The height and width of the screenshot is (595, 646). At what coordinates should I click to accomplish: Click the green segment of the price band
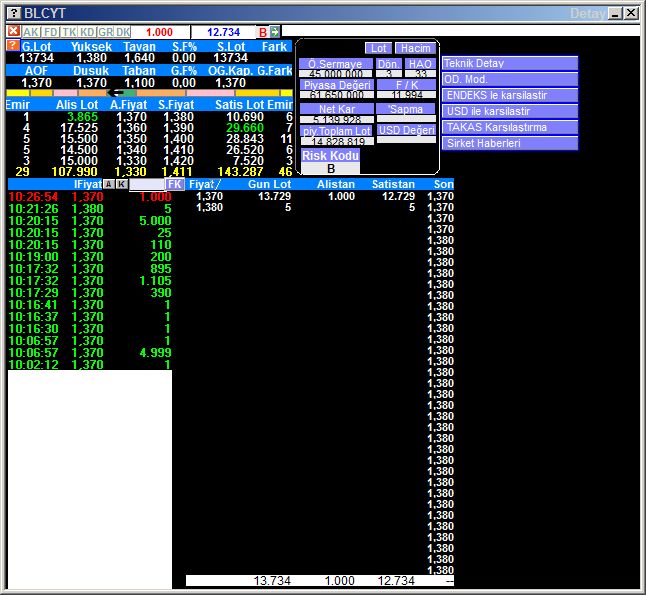(x=130, y=93)
